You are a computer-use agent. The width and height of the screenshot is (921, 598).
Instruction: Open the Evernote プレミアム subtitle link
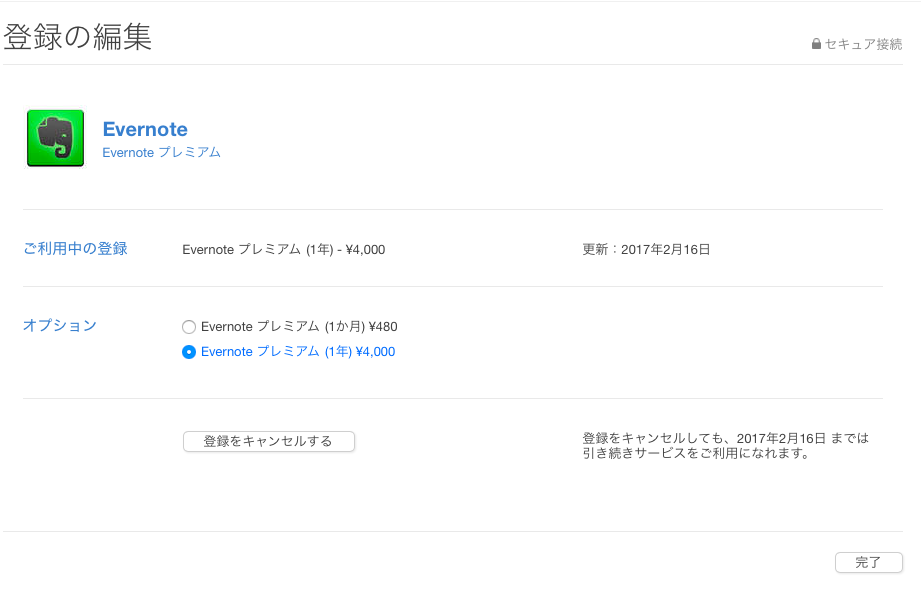tap(161, 153)
